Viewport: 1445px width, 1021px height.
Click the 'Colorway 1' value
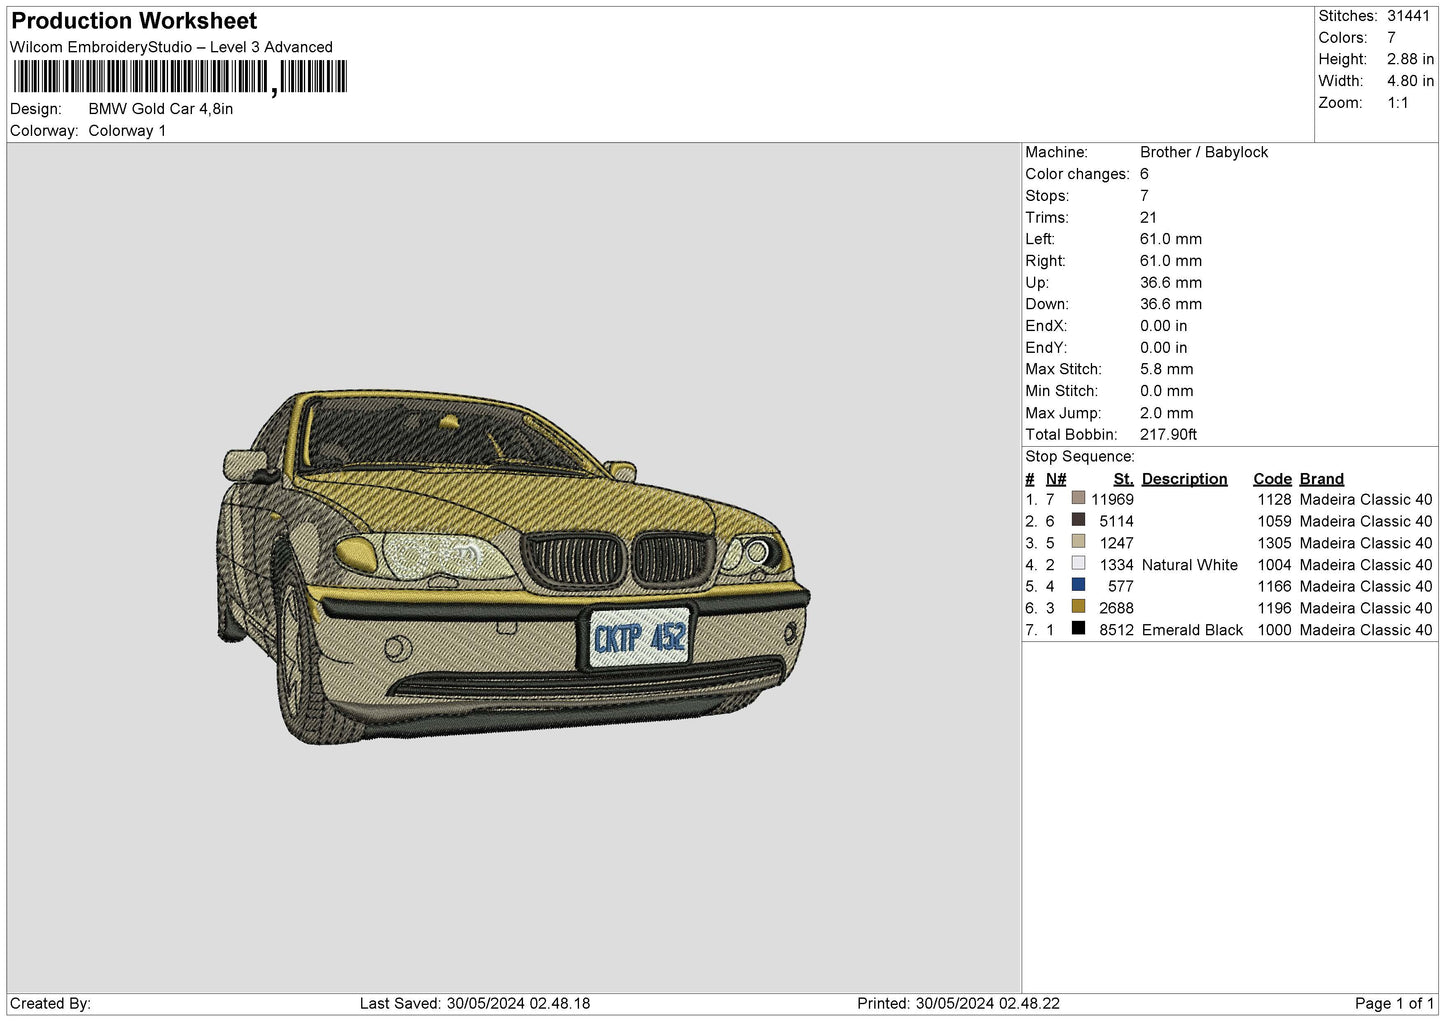pyautogui.click(x=127, y=131)
